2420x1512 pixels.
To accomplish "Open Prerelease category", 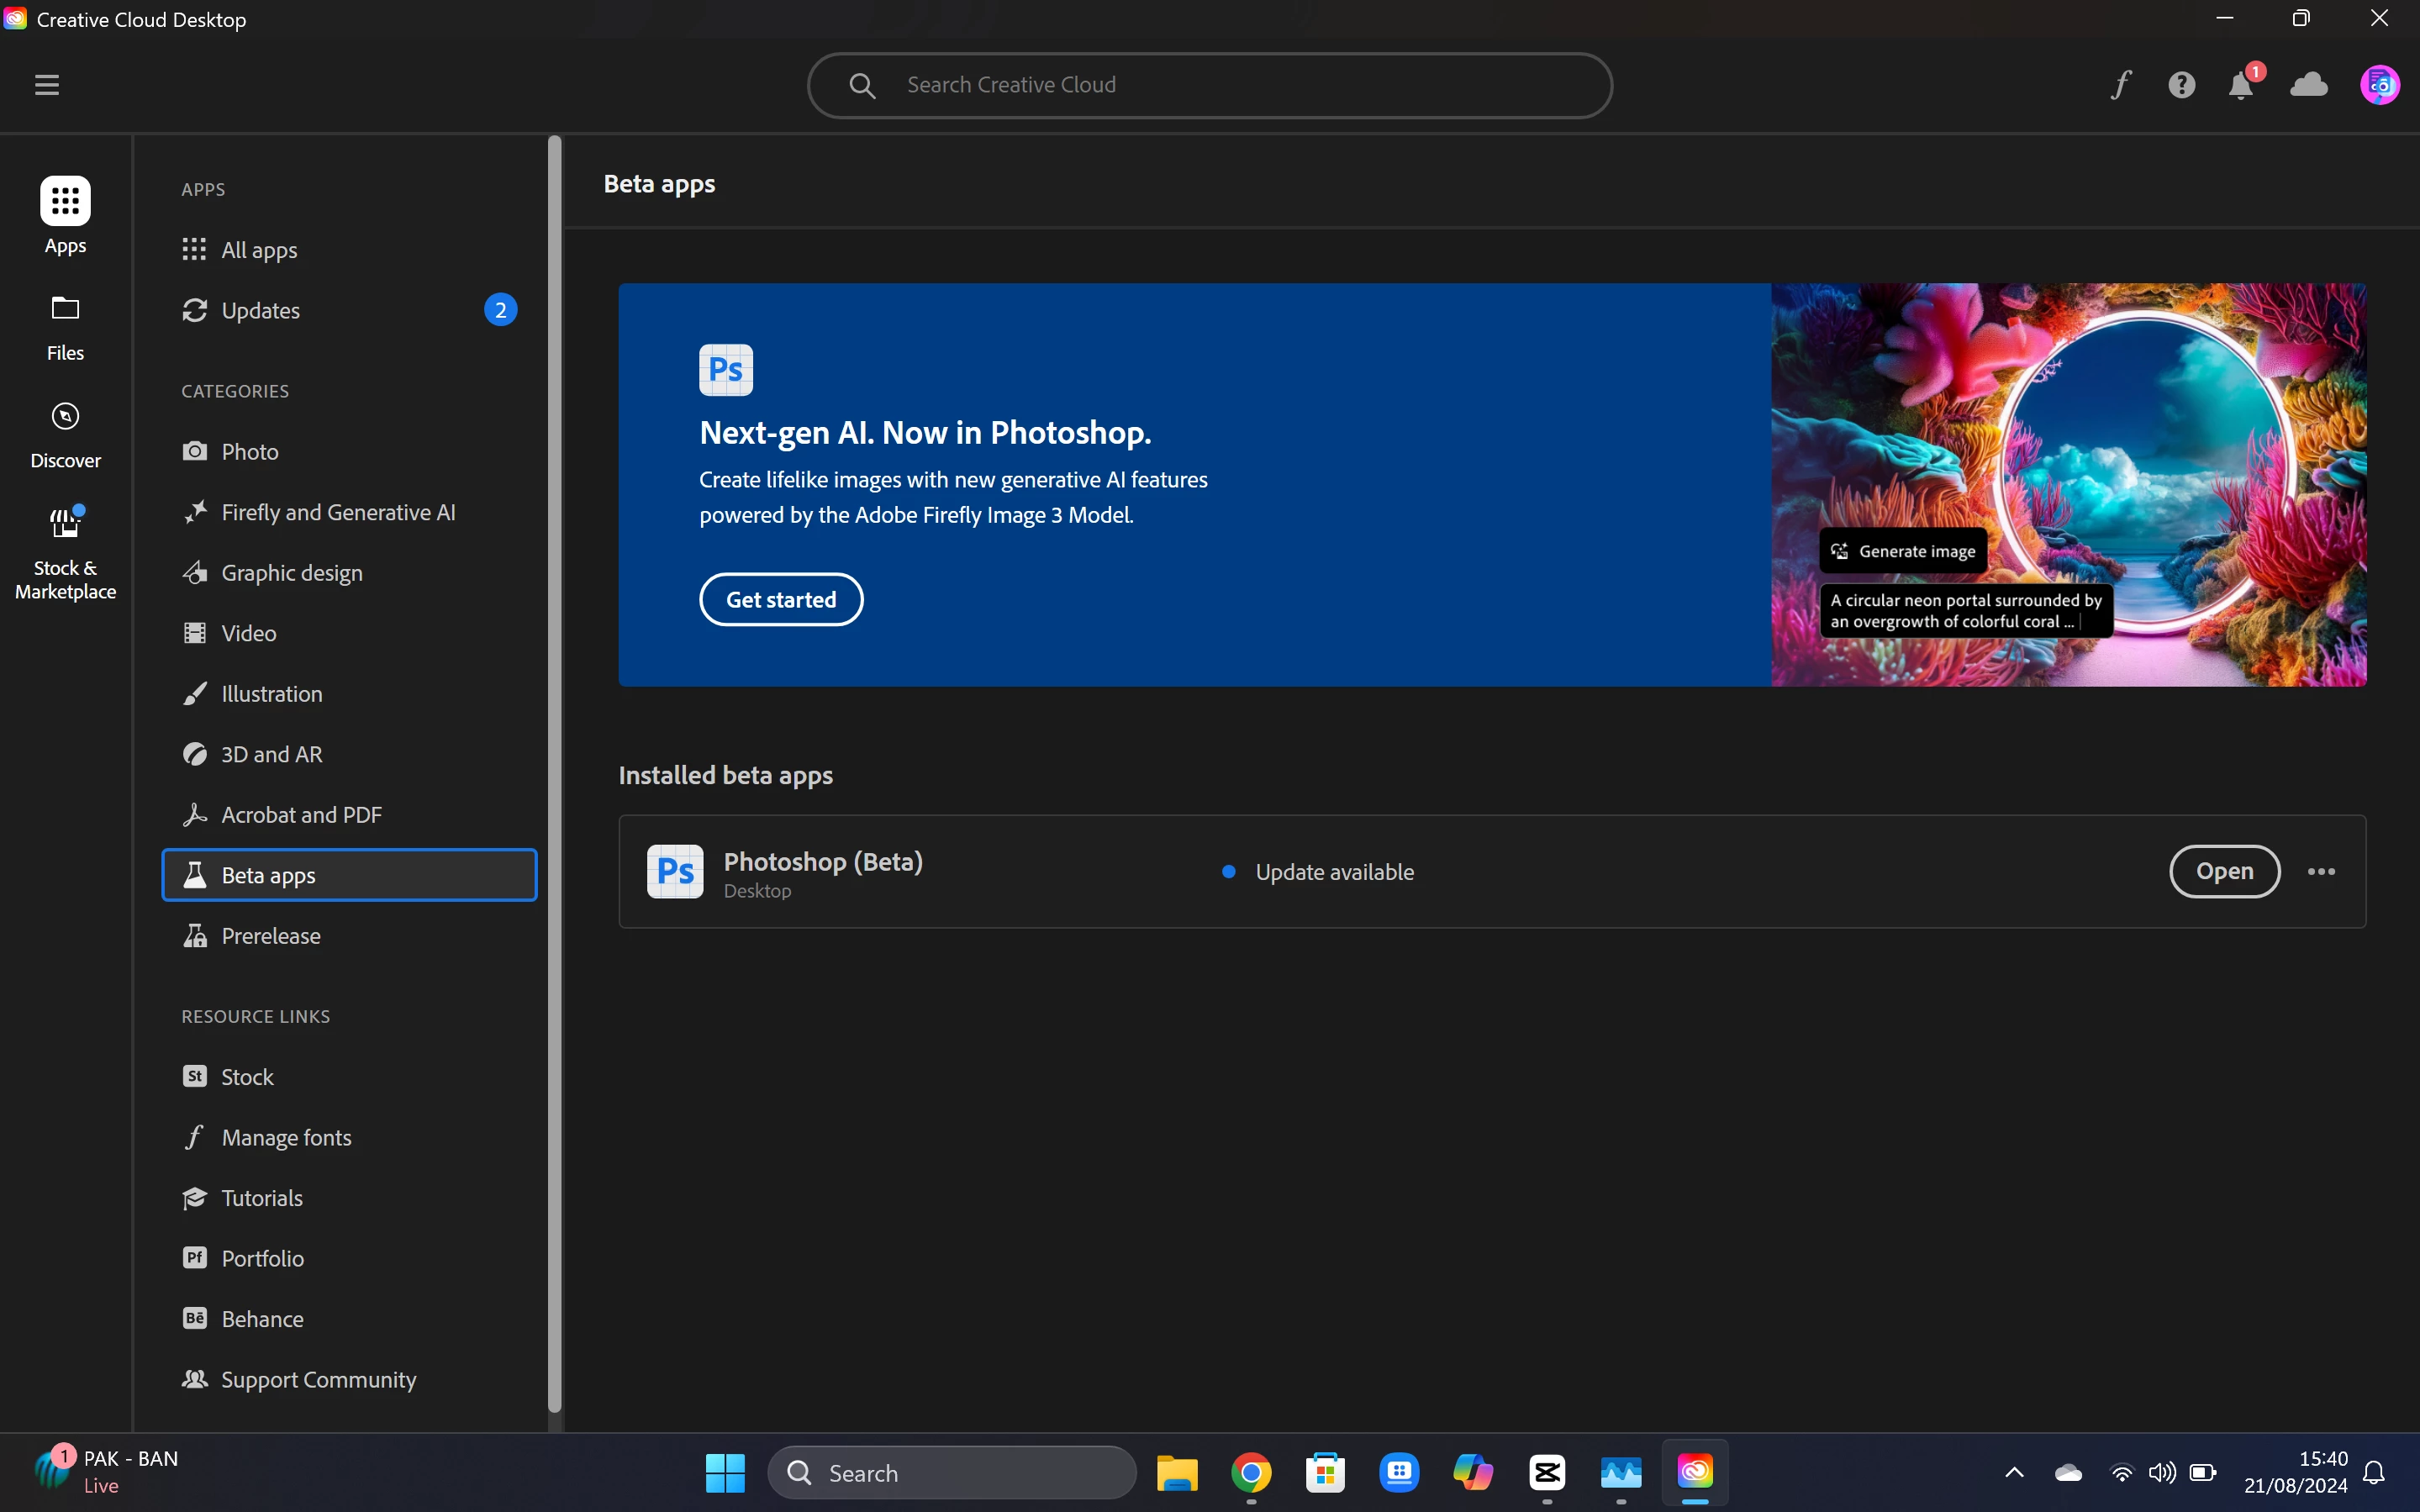I will 270,936.
